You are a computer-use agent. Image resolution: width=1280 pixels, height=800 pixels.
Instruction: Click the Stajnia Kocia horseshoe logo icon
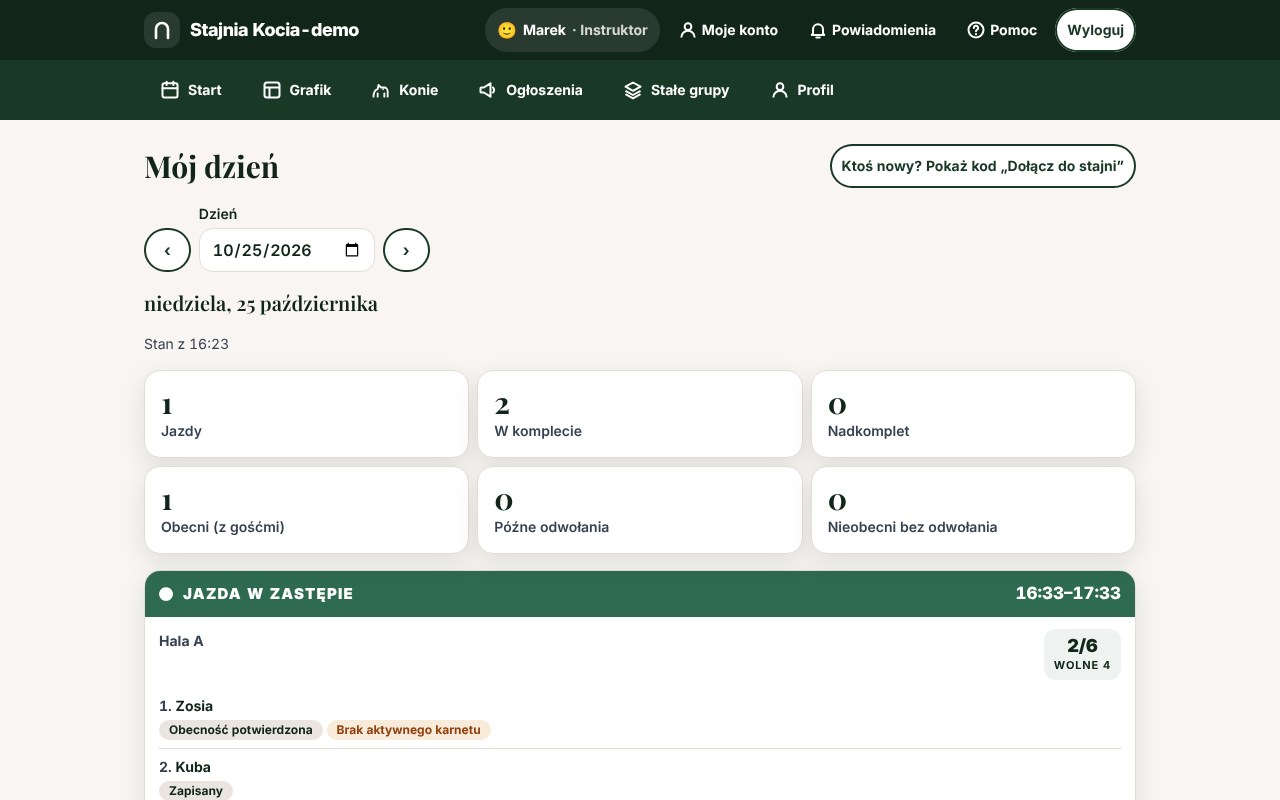pos(162,30)
